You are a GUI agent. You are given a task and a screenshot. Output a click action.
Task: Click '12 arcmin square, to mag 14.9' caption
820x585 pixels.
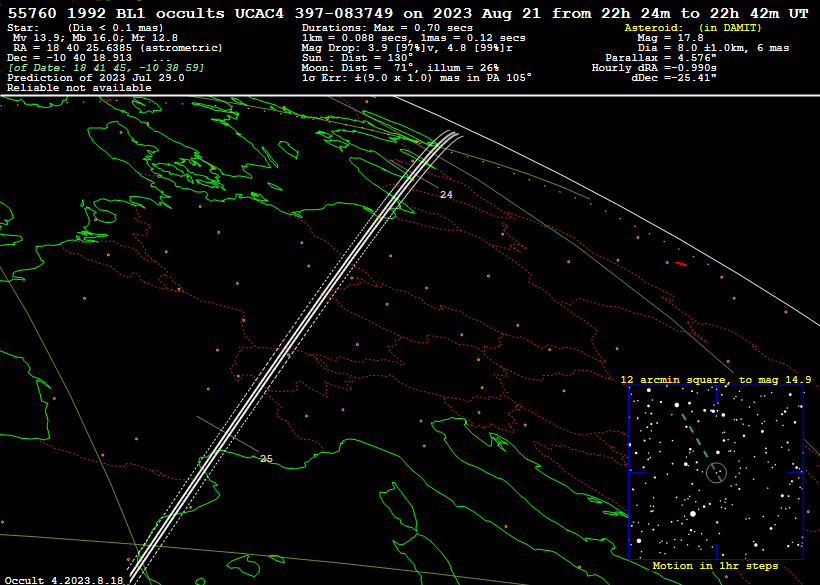(x=716, y=380)
